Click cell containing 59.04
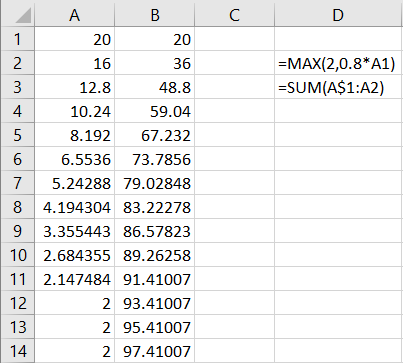The height and width of the screenshot is (363, 403). pos(154,111)
